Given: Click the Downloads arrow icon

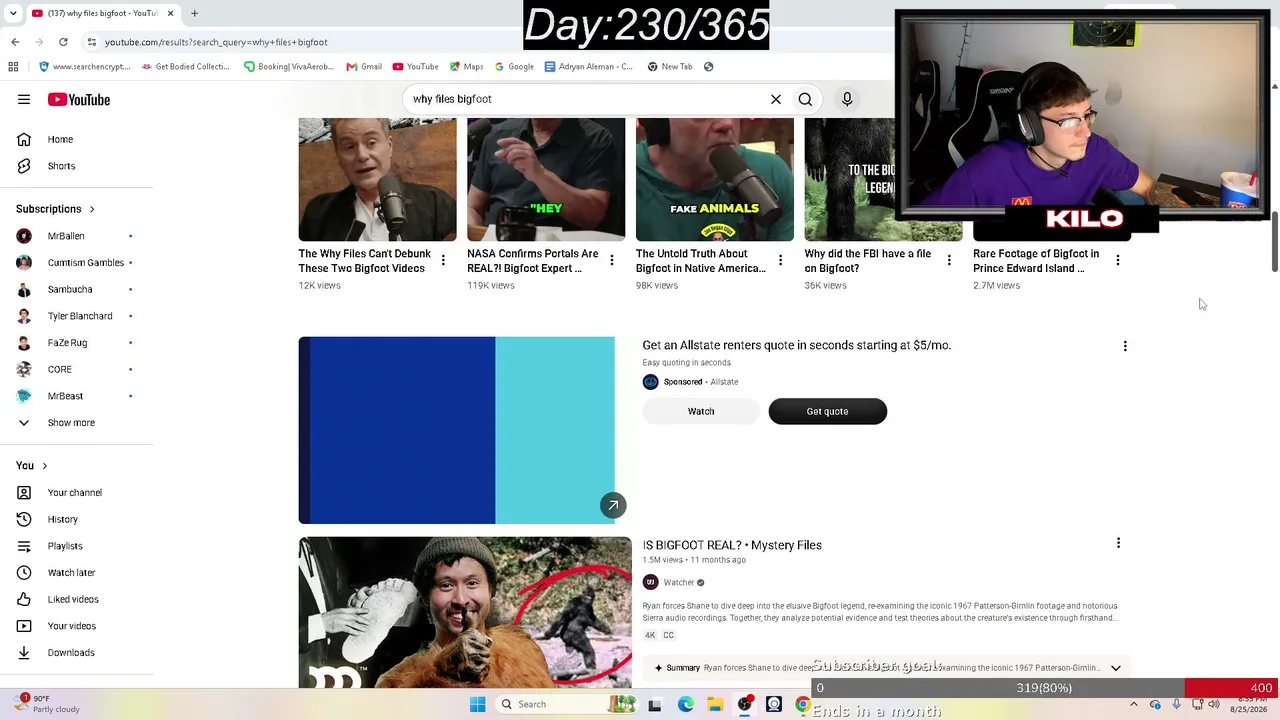Looking at the screenshot, I should point(24,653).
